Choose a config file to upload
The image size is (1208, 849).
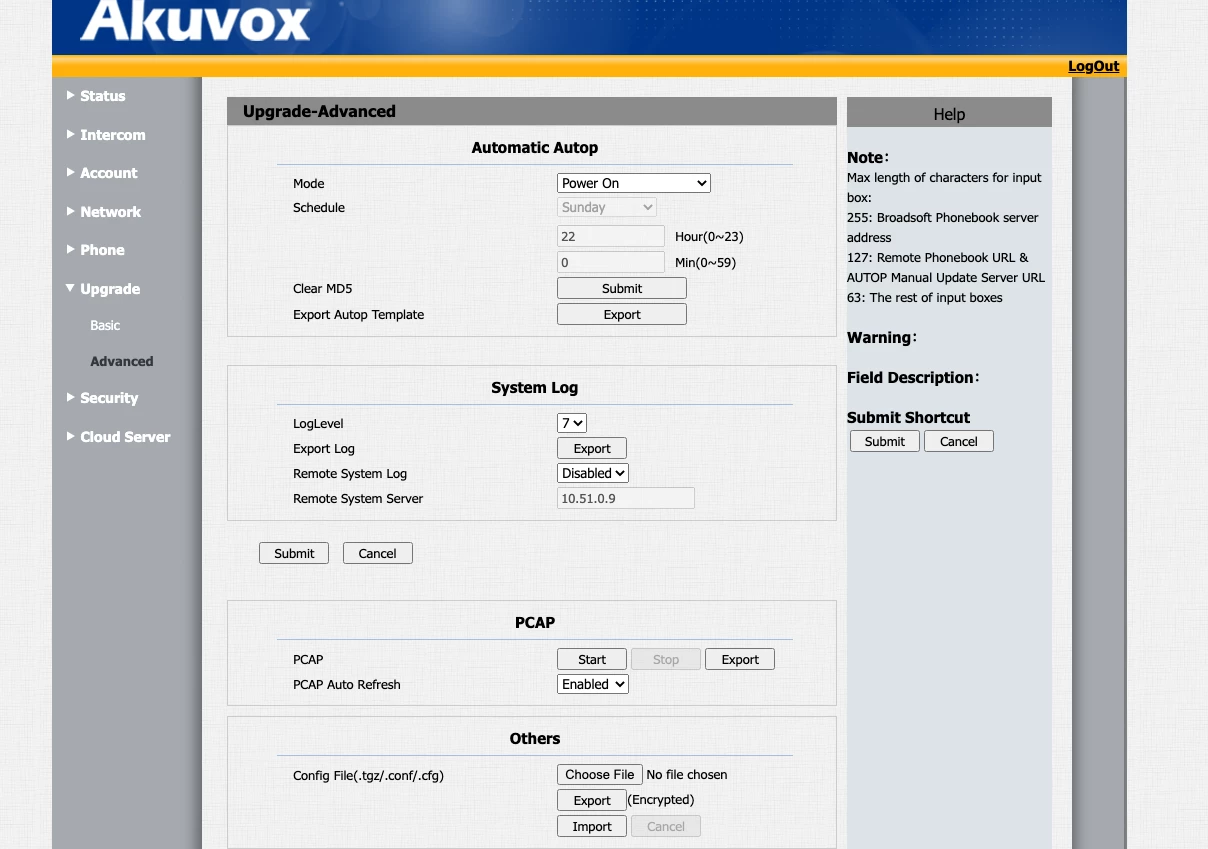(599, 774)
